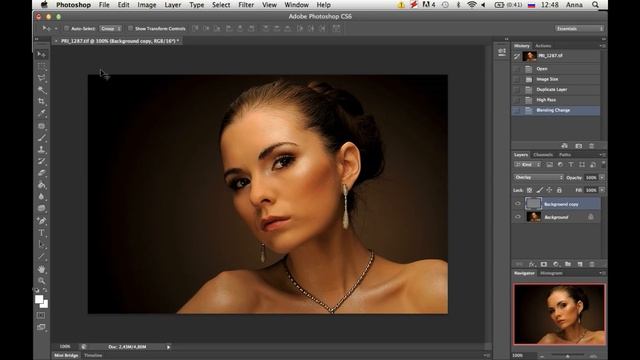Open the Auto-Select Group dropdown
The width and height of the screenshot is (640, 360).
[111, 29]
